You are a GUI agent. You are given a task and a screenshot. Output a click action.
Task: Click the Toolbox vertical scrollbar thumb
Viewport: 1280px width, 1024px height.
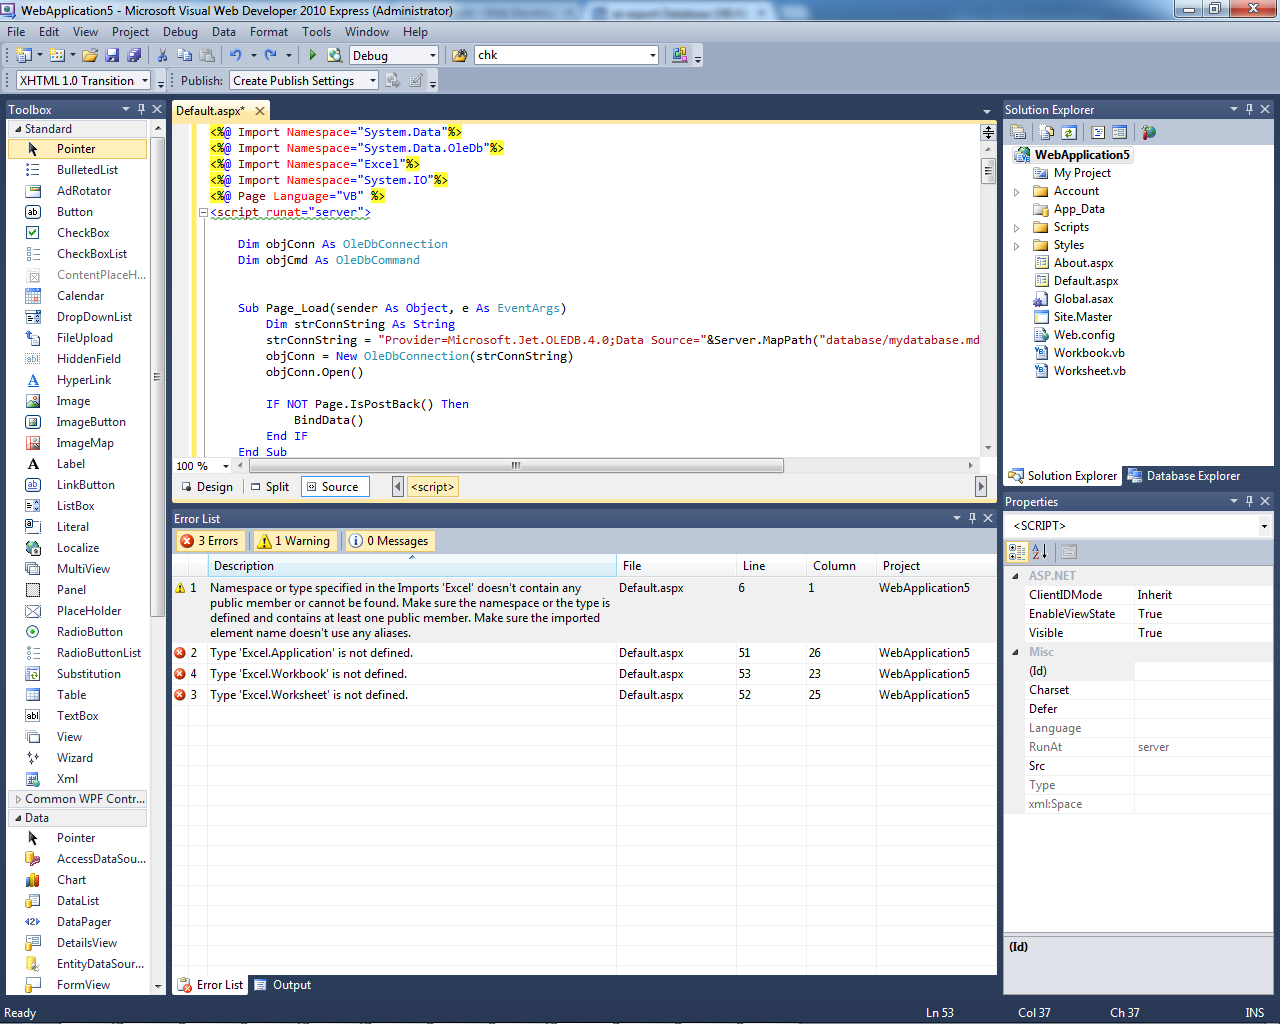(156, 377)
